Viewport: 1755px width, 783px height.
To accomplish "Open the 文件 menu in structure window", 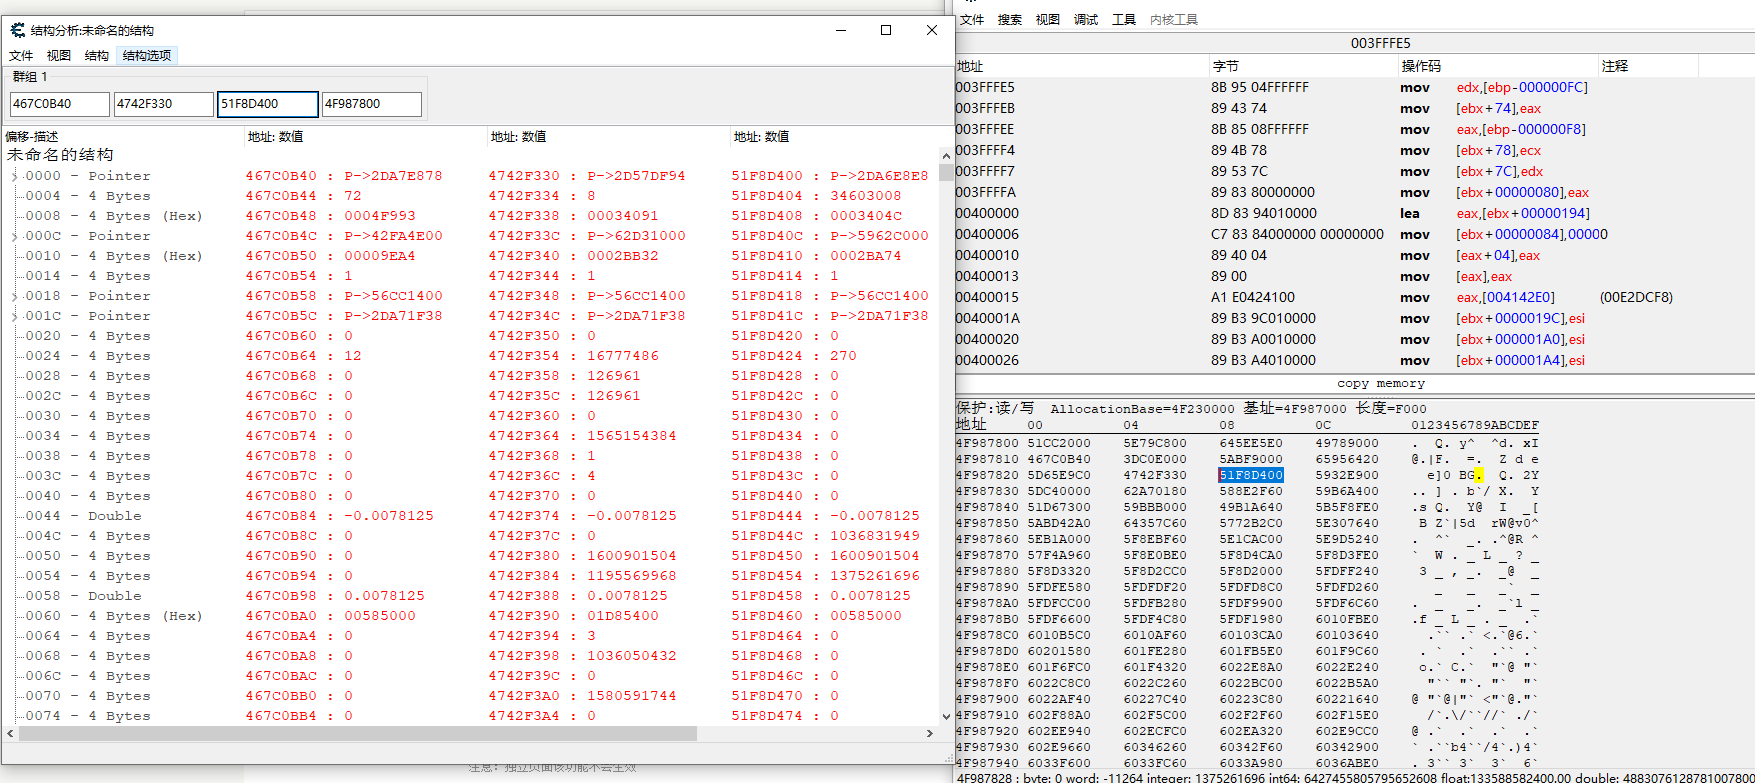I will [21, 56].
